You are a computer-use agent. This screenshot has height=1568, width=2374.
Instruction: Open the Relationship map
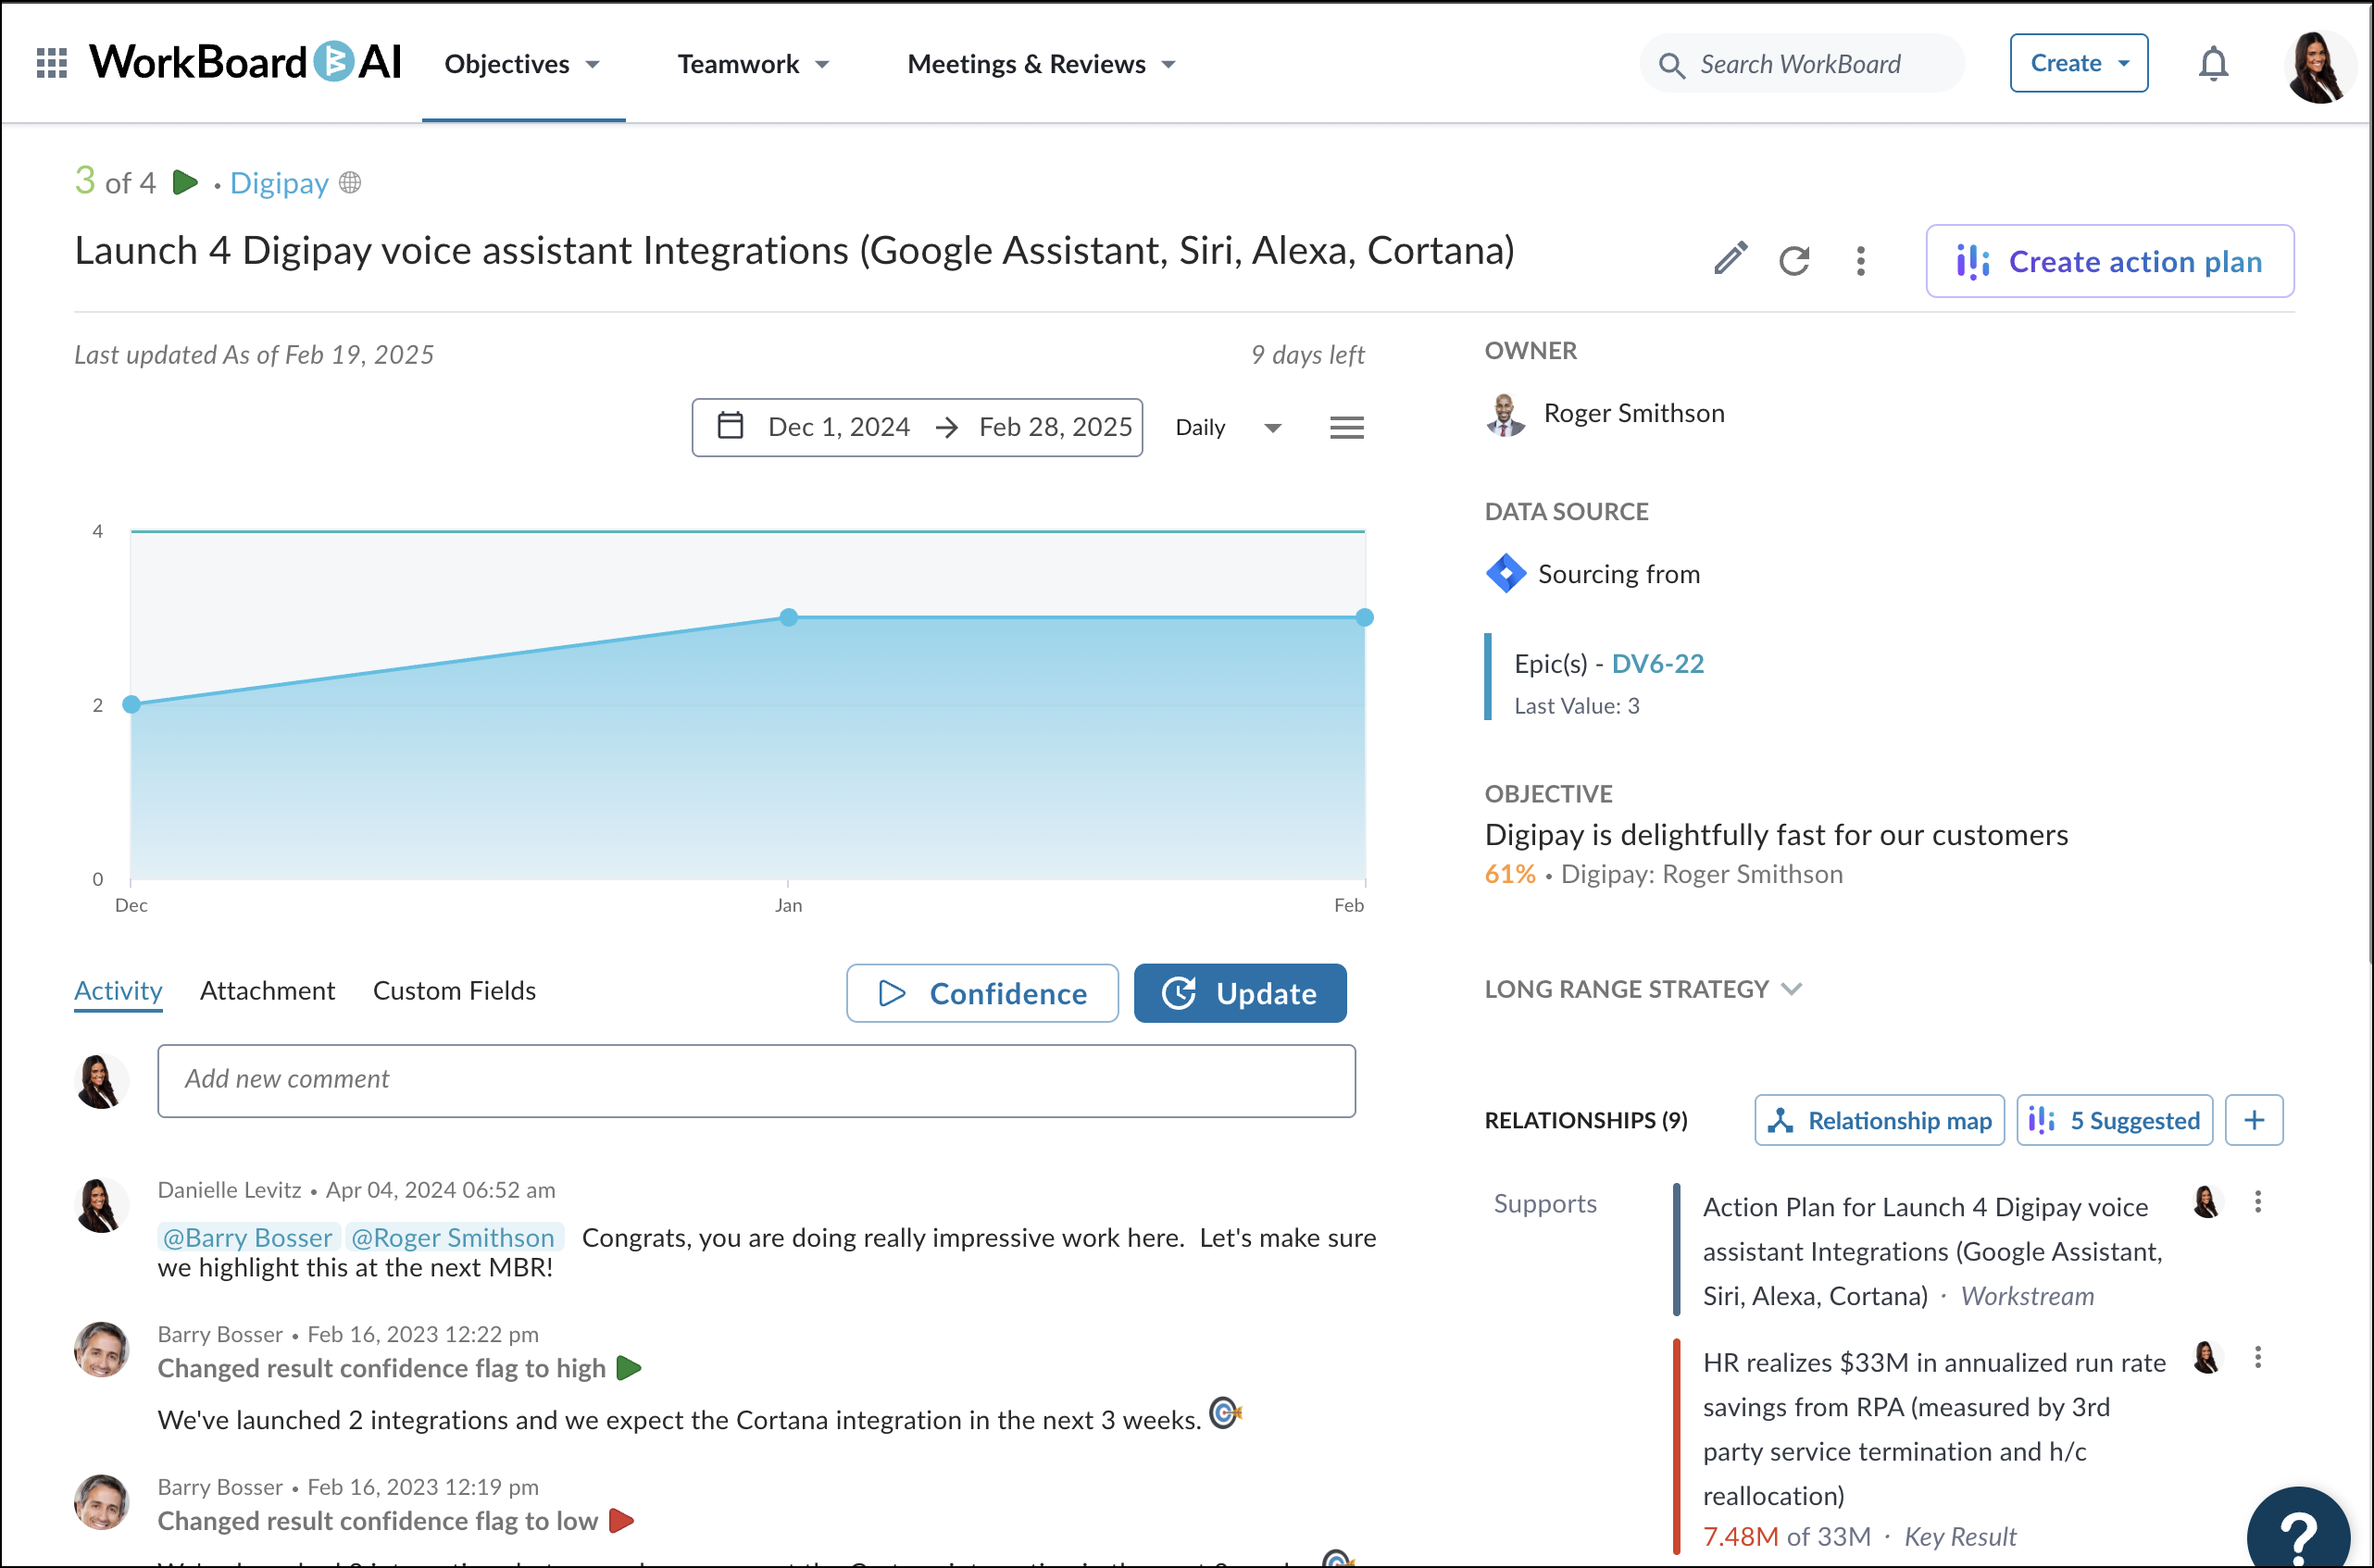[x=1878, y=1120]
